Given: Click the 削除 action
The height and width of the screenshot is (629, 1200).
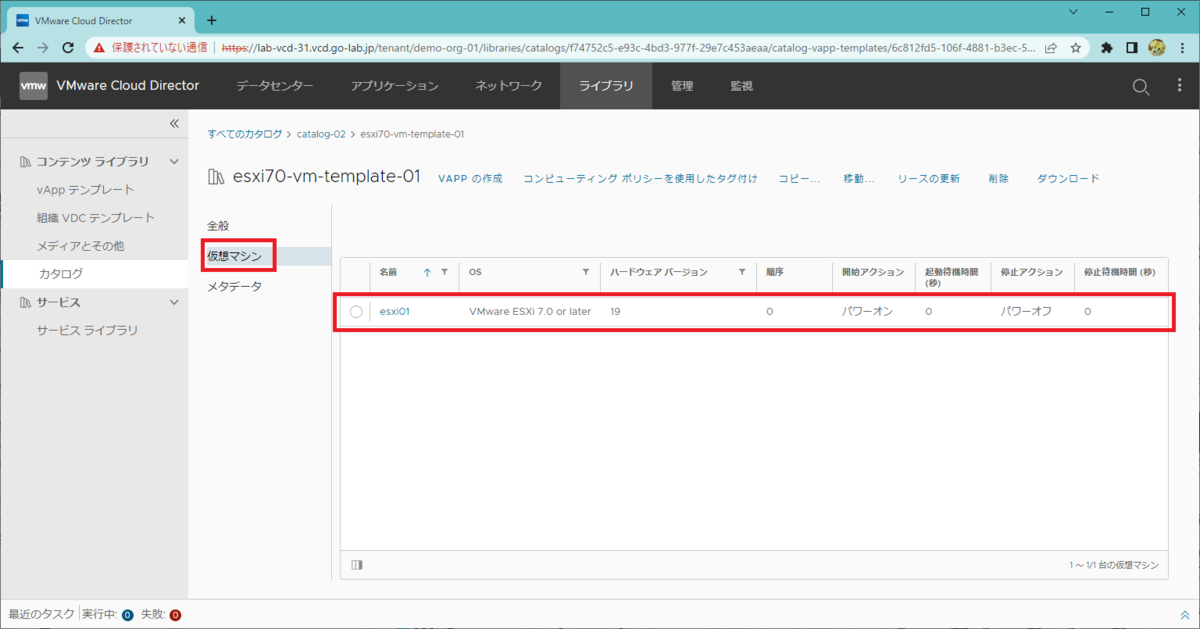Looking at the screenshot, I should point(998,178).
